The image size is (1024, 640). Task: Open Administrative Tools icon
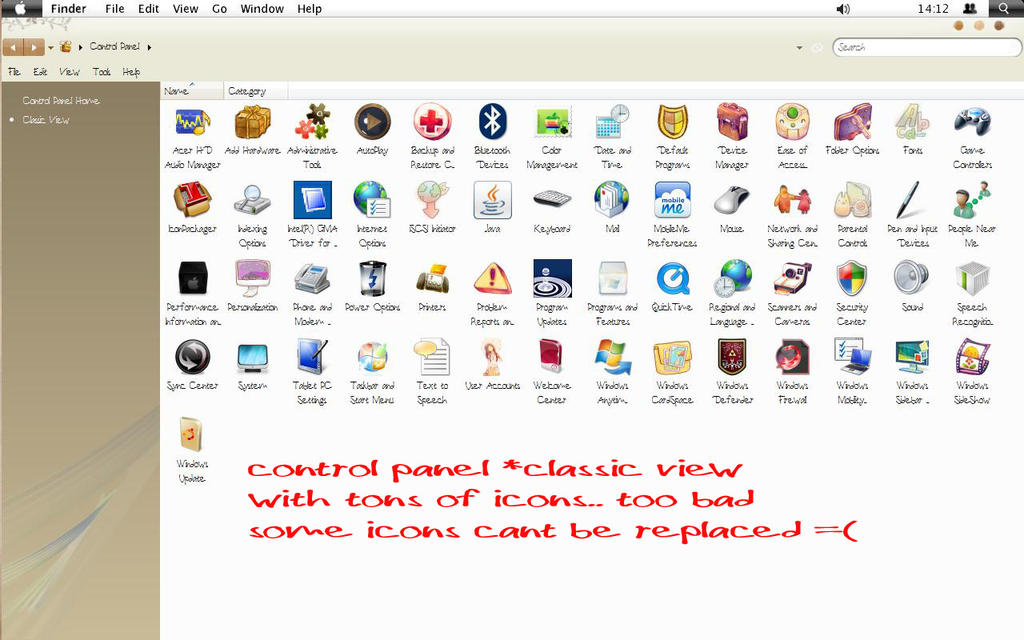coord(313,122)
